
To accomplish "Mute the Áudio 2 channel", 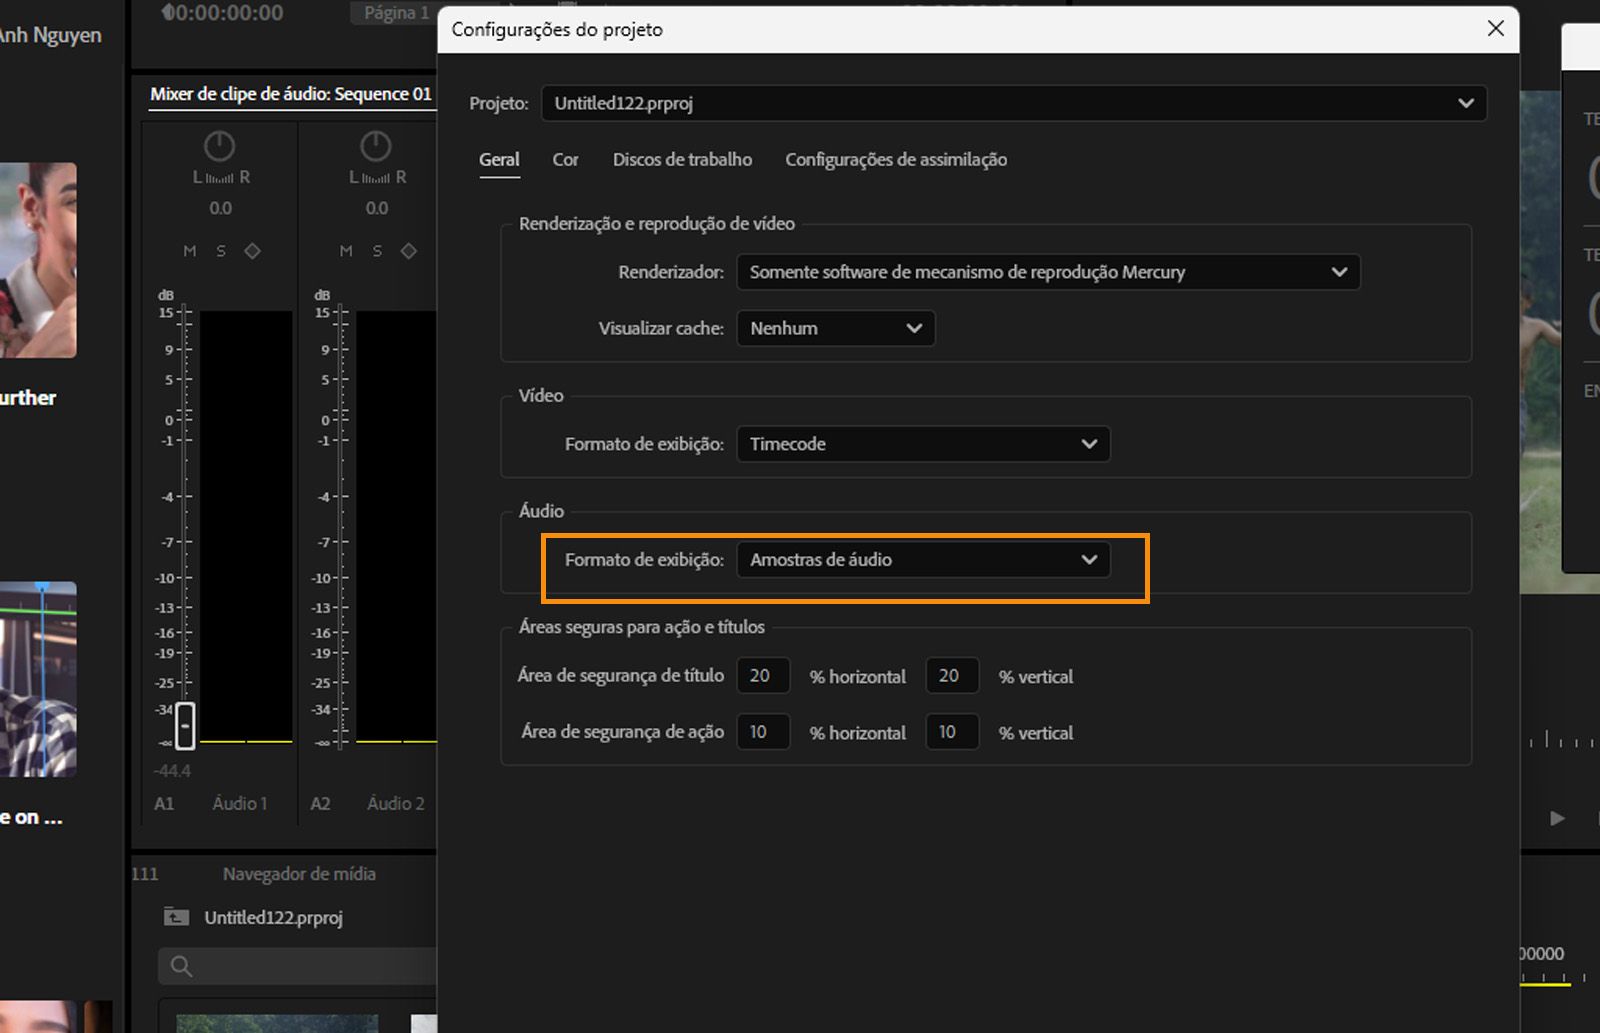I will pos(346,251).
